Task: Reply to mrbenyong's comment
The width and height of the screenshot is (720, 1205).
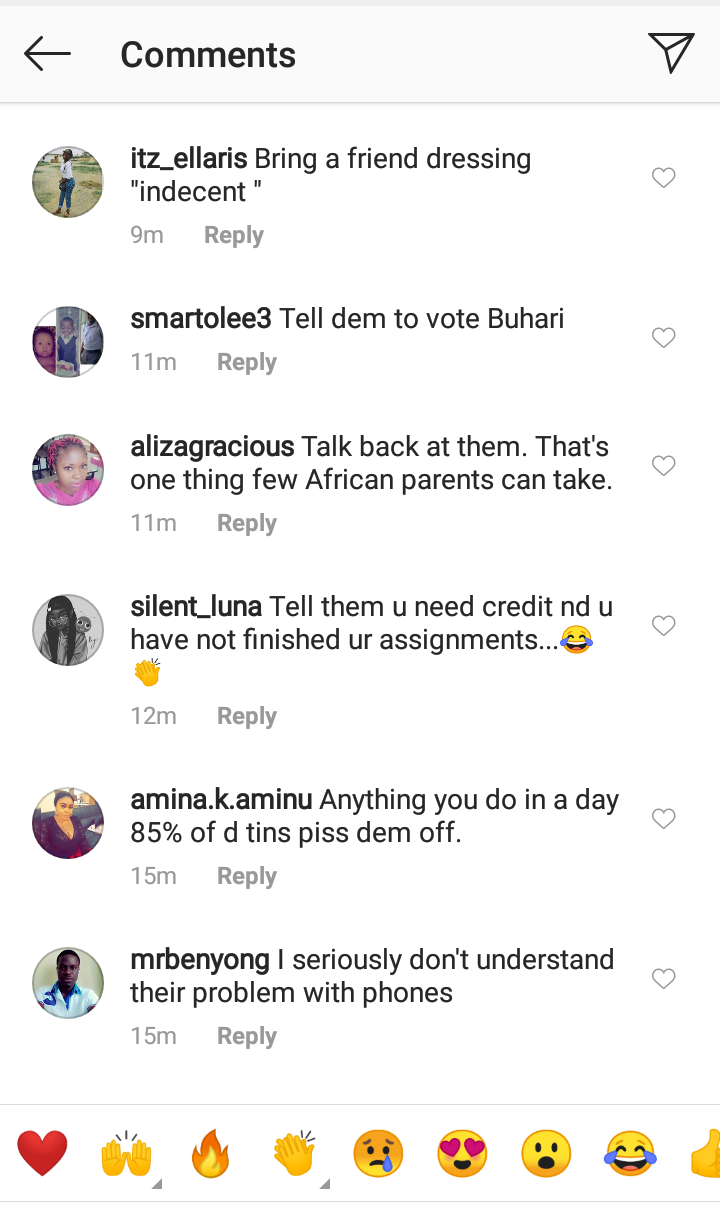Action: coord(246,1036)
